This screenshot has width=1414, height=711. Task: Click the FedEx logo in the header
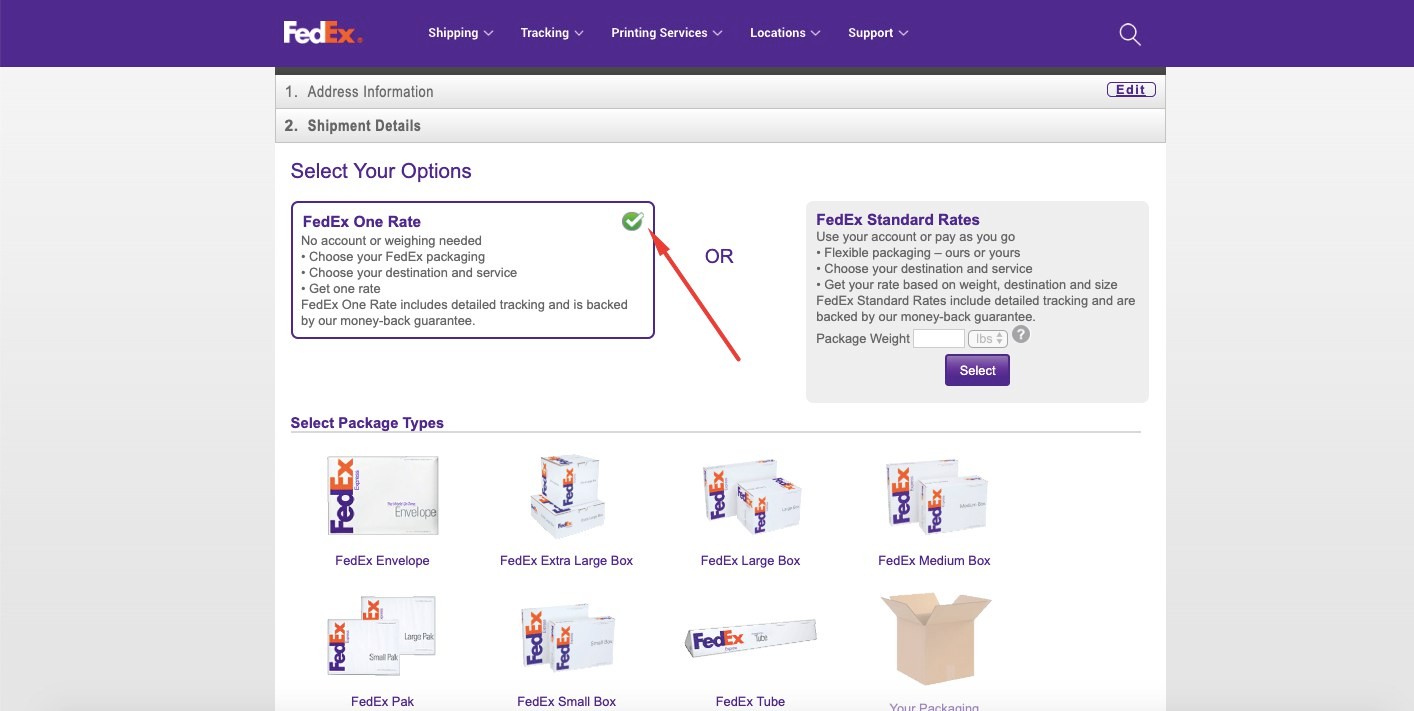(321, 32)
